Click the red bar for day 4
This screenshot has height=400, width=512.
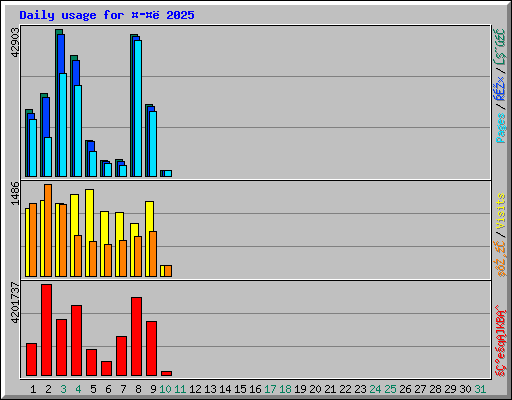pos(77,341)
